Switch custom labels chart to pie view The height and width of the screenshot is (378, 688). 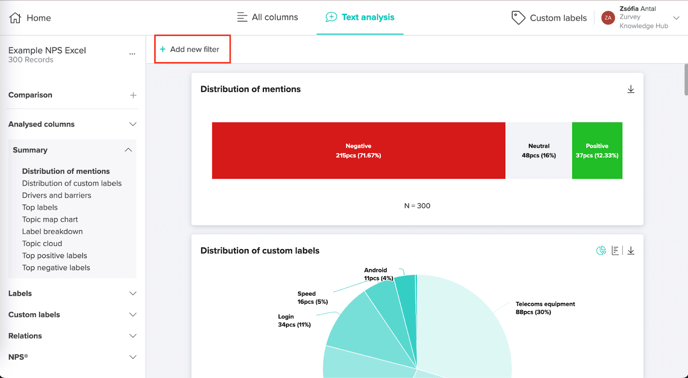pyautogui.click(x=601, y=251)
